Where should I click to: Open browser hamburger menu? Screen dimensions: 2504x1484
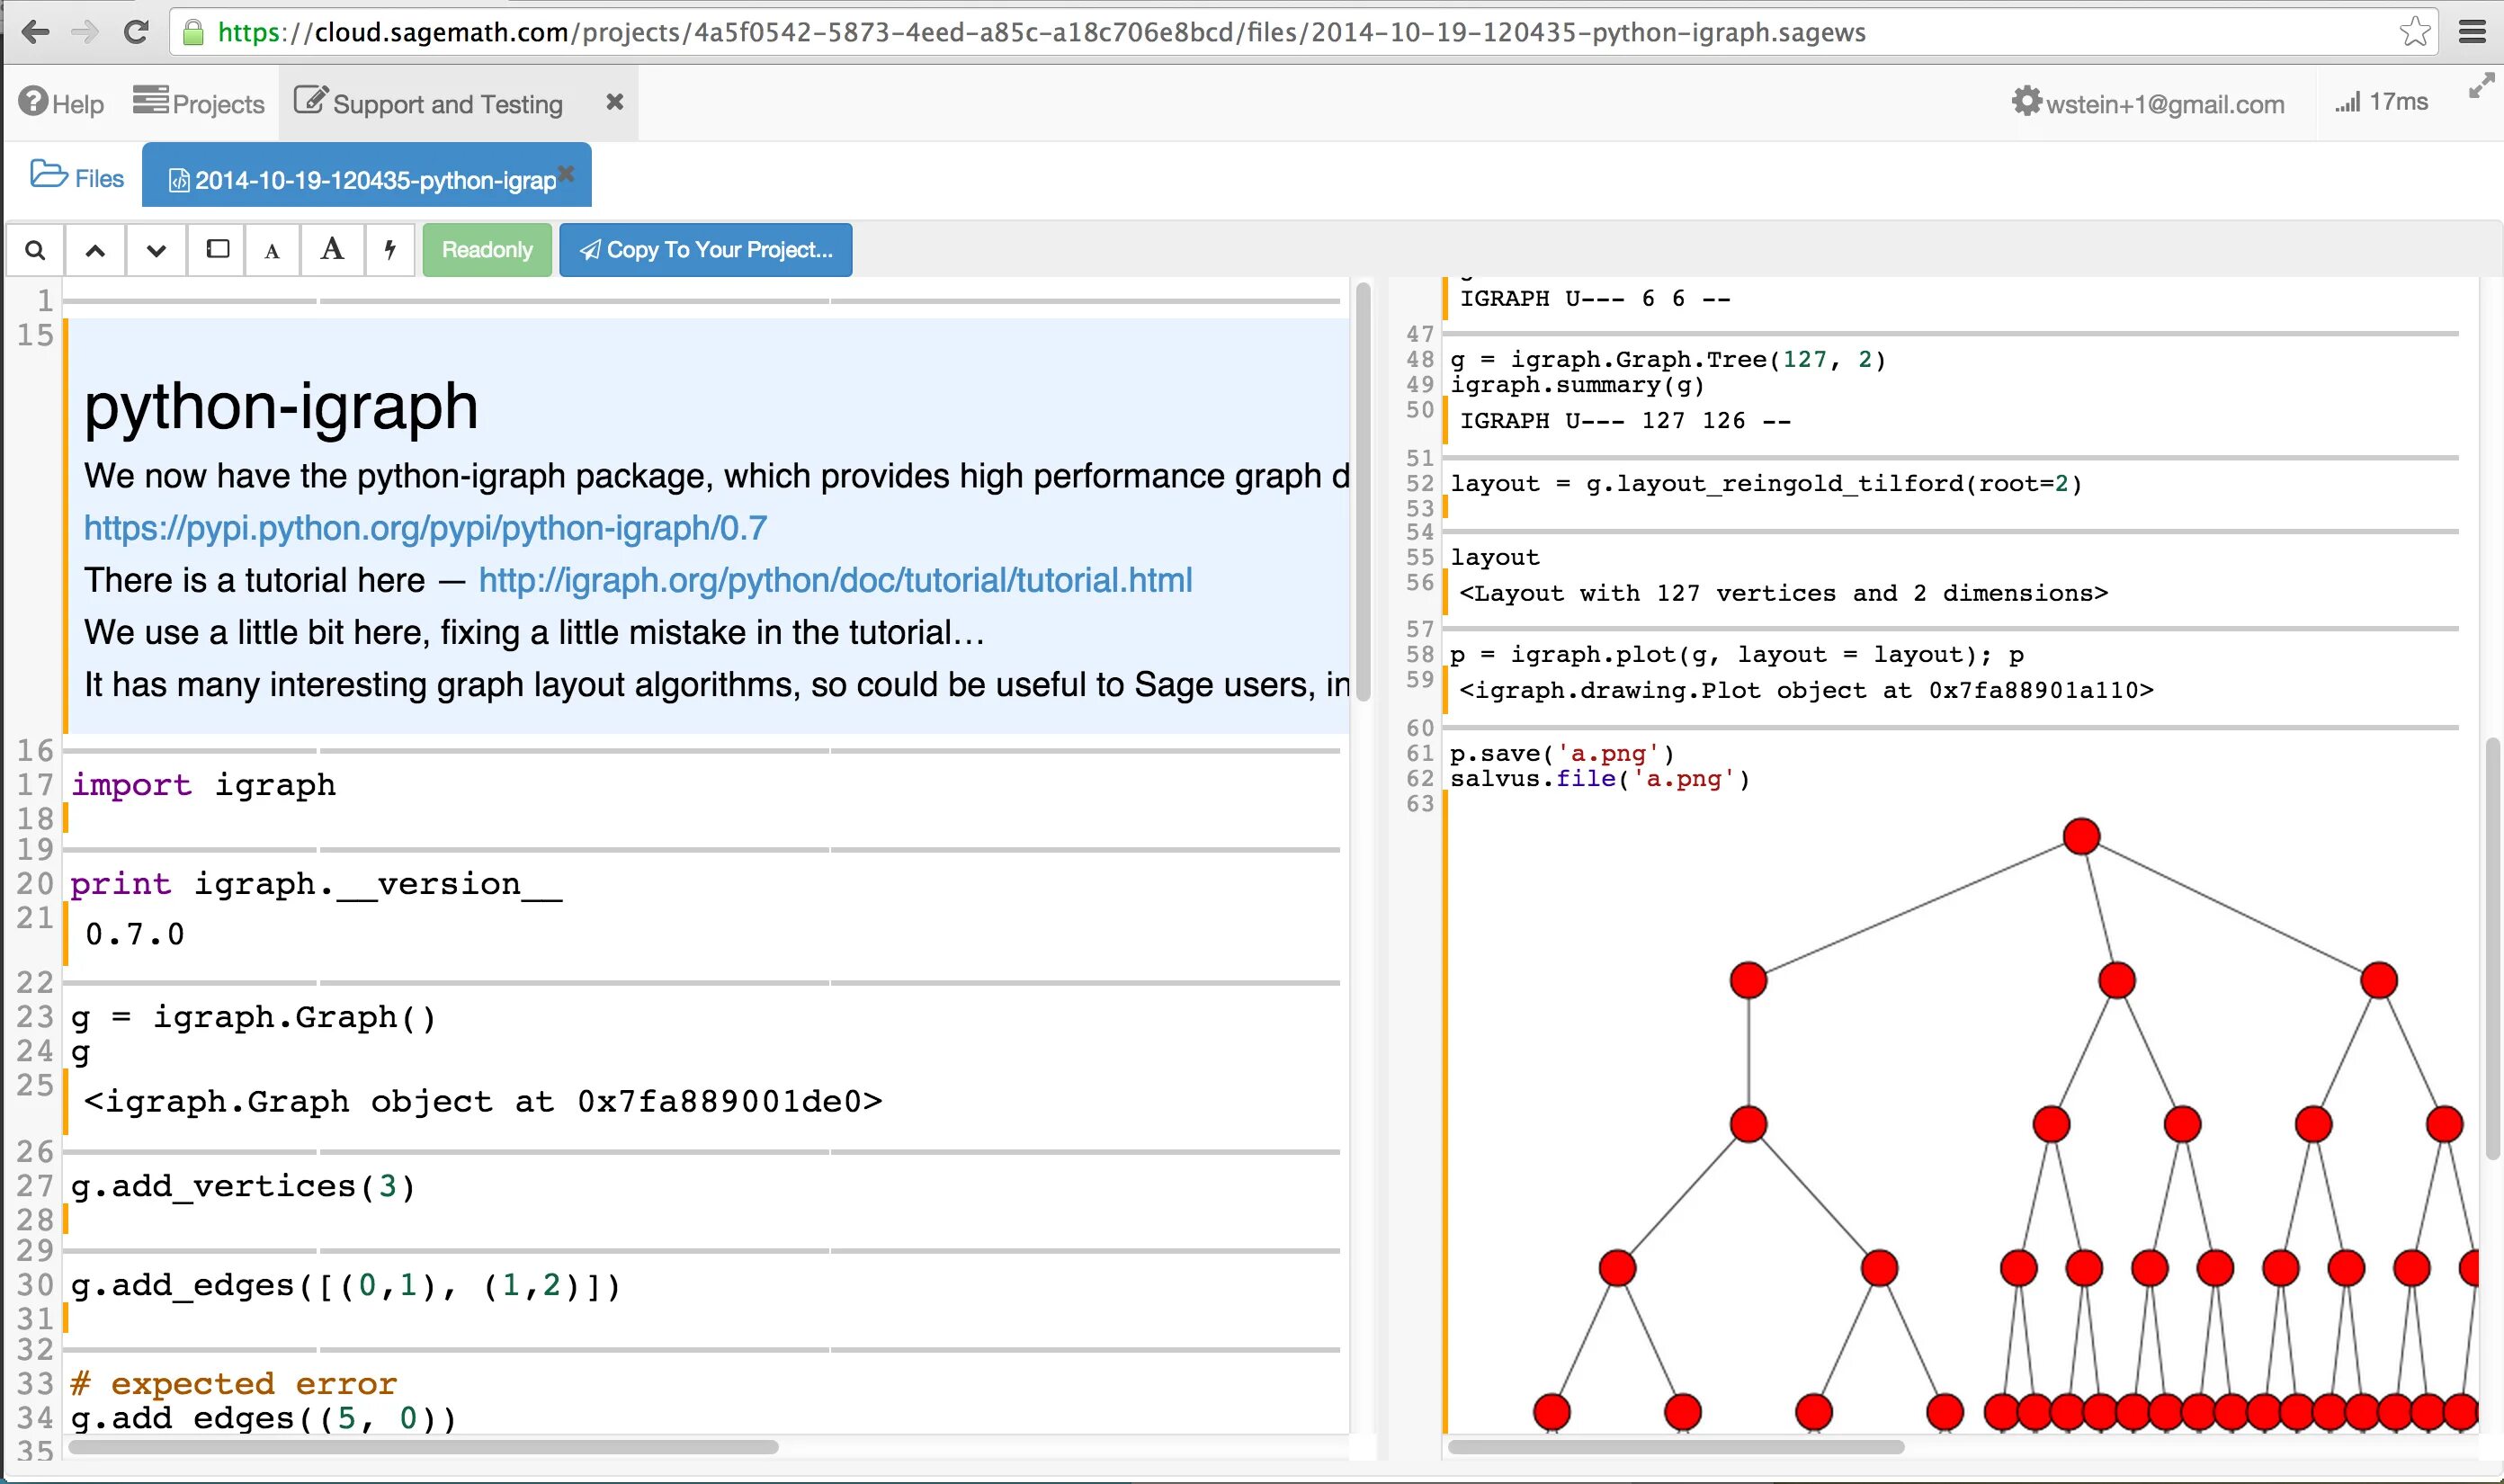(2471, 32)
